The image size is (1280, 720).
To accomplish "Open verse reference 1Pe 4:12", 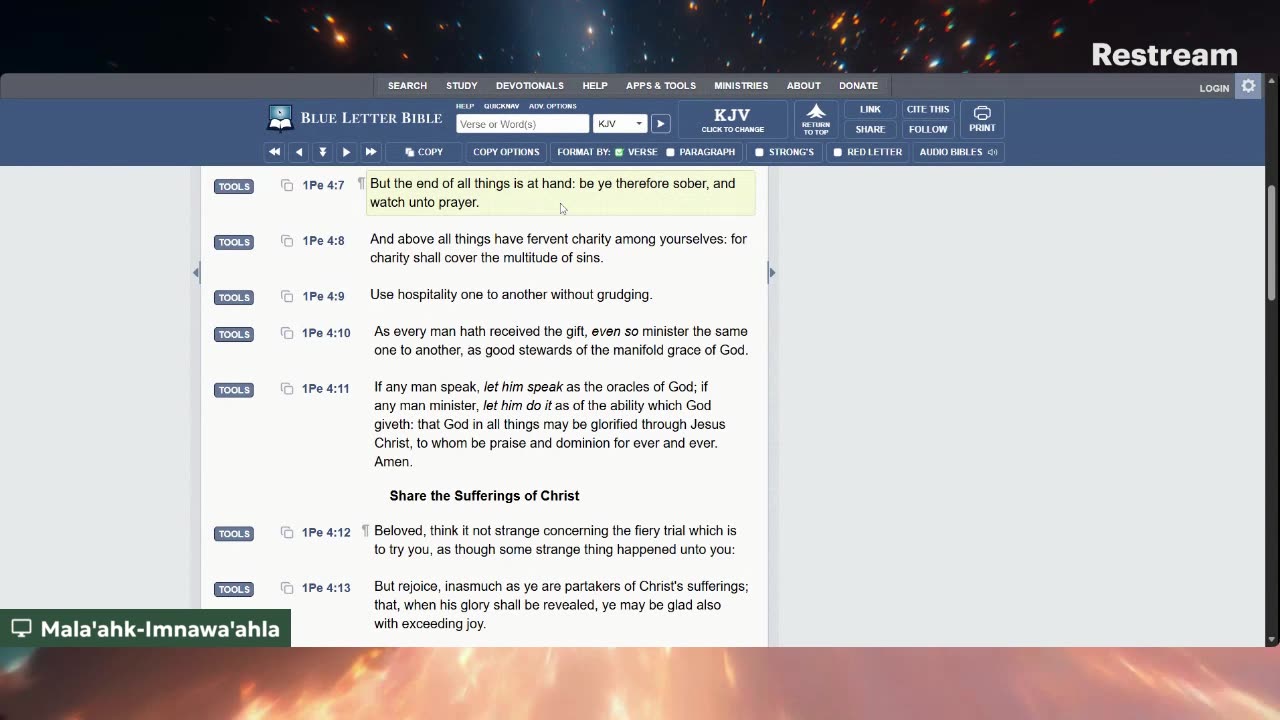I will pos(326,533).
